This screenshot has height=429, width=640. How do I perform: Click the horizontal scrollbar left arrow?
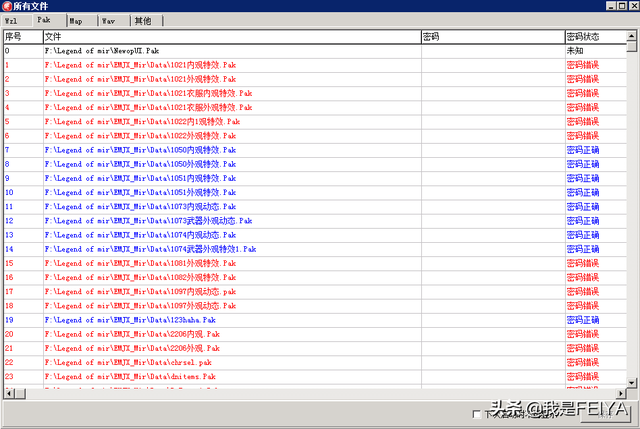point(9,393)
